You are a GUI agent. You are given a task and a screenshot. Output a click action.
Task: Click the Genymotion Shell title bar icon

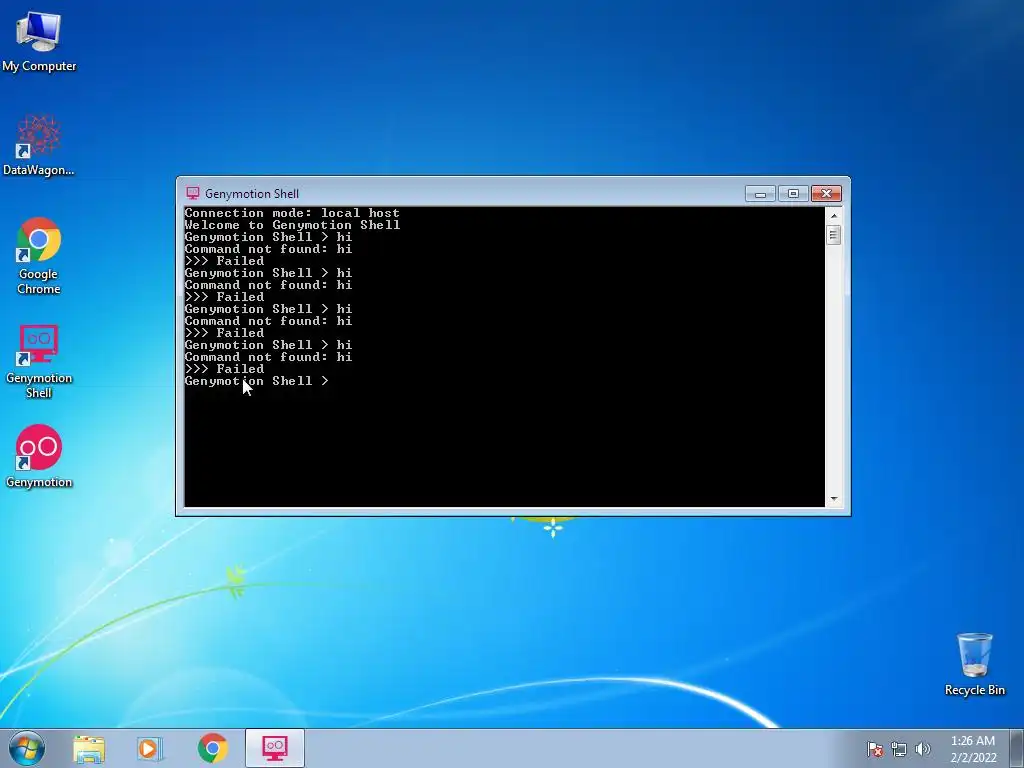pos(193,193)
